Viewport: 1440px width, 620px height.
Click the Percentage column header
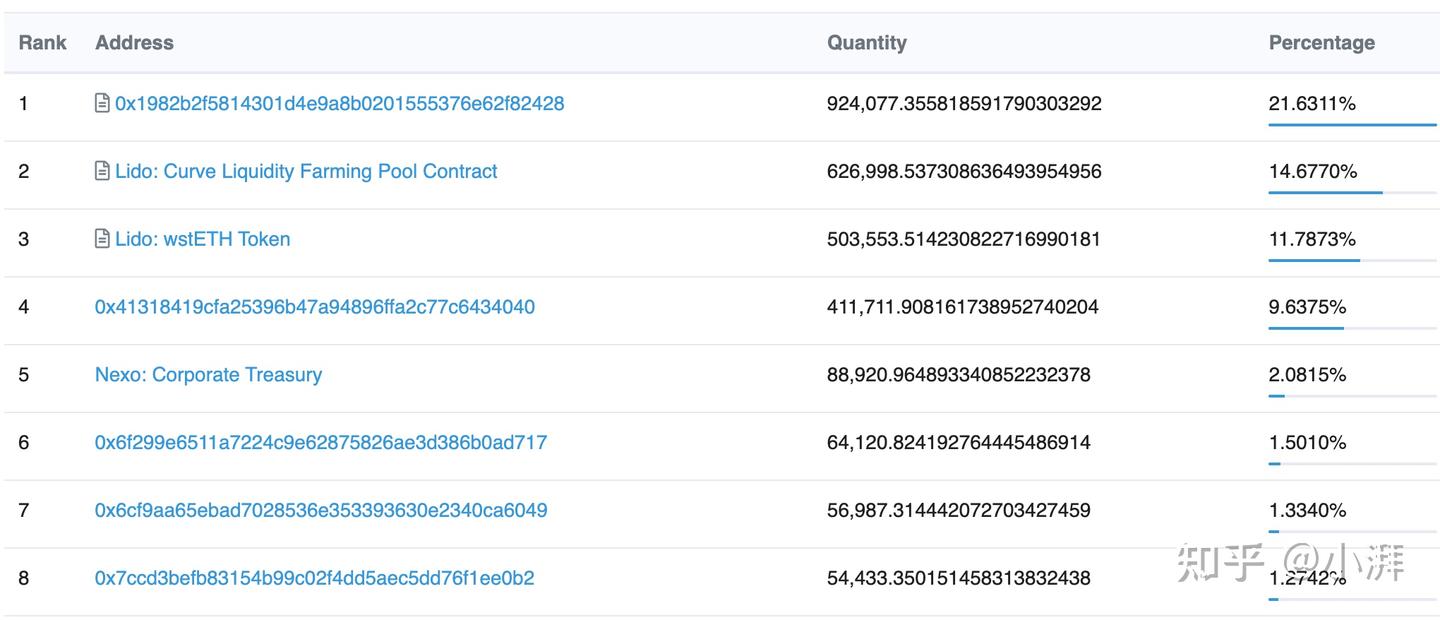click(x=1321, y=43)
